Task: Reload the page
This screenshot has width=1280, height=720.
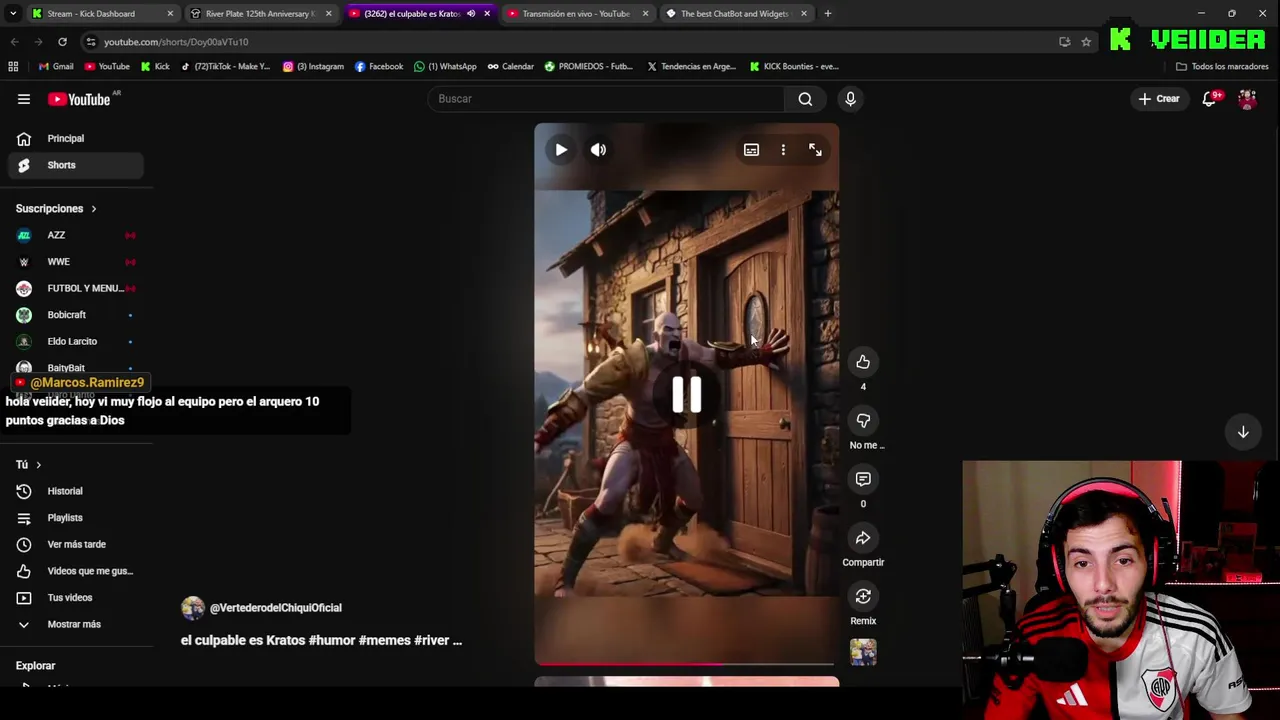Action: pyautogui.click(x=62, y=42)
